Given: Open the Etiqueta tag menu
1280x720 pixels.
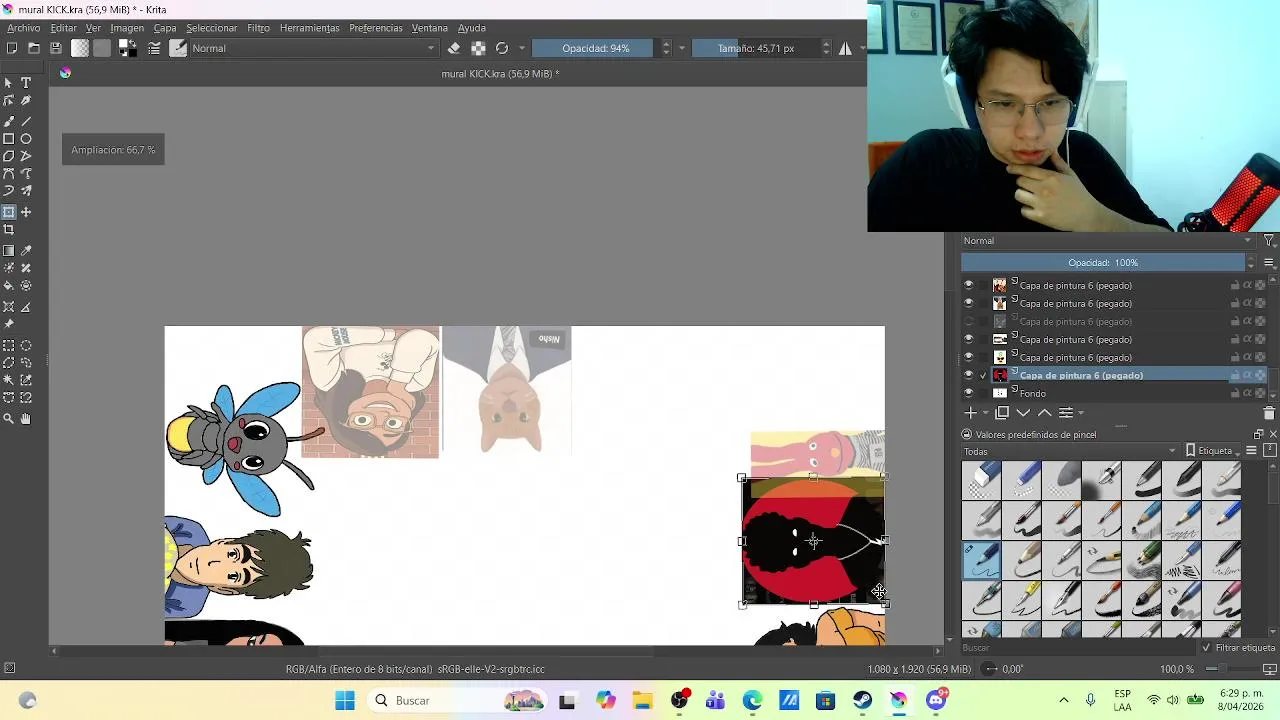Looking at the screenshot, I should coord(1210,451).
